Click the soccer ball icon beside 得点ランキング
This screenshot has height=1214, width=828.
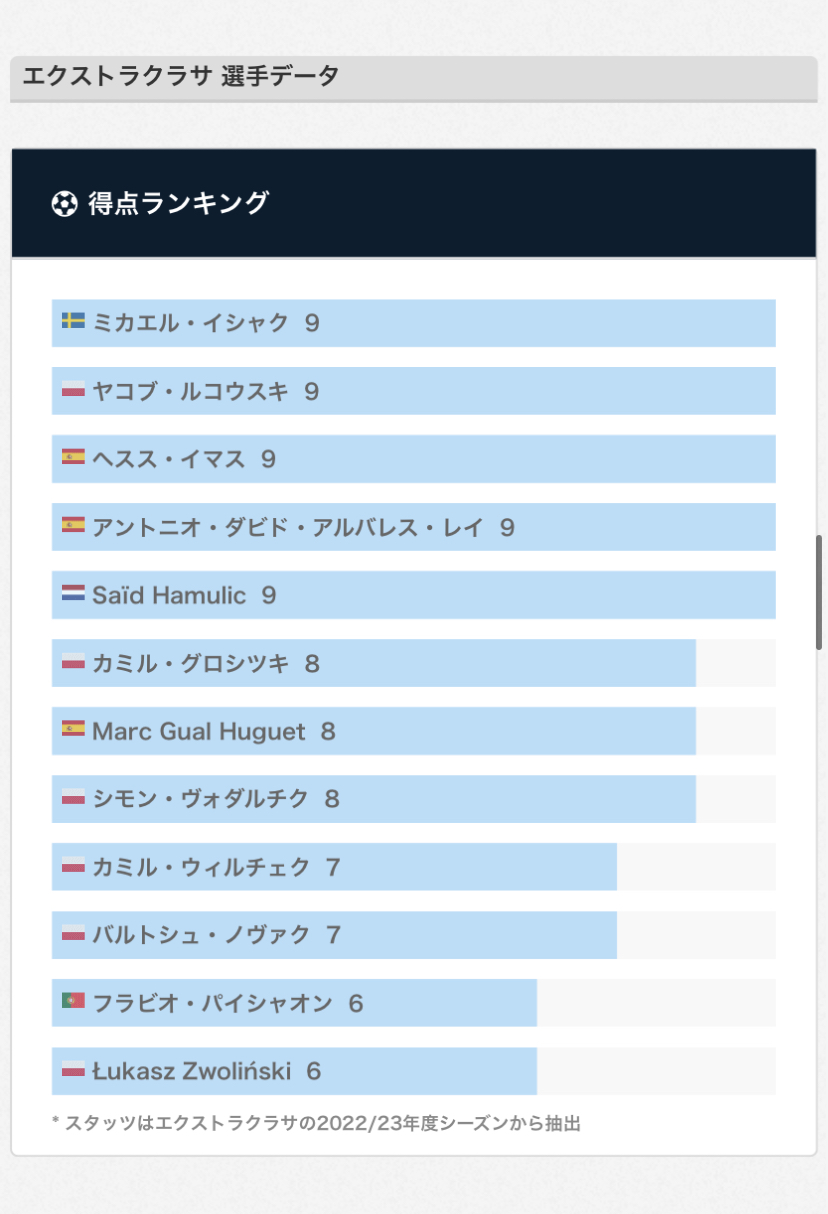(x=64, y=204)
